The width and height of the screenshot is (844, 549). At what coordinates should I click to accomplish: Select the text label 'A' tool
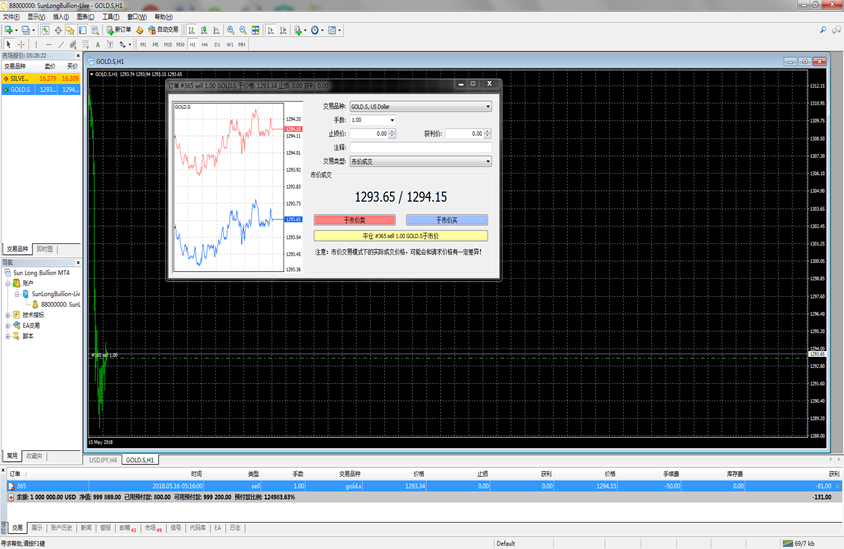pos(97,44)
